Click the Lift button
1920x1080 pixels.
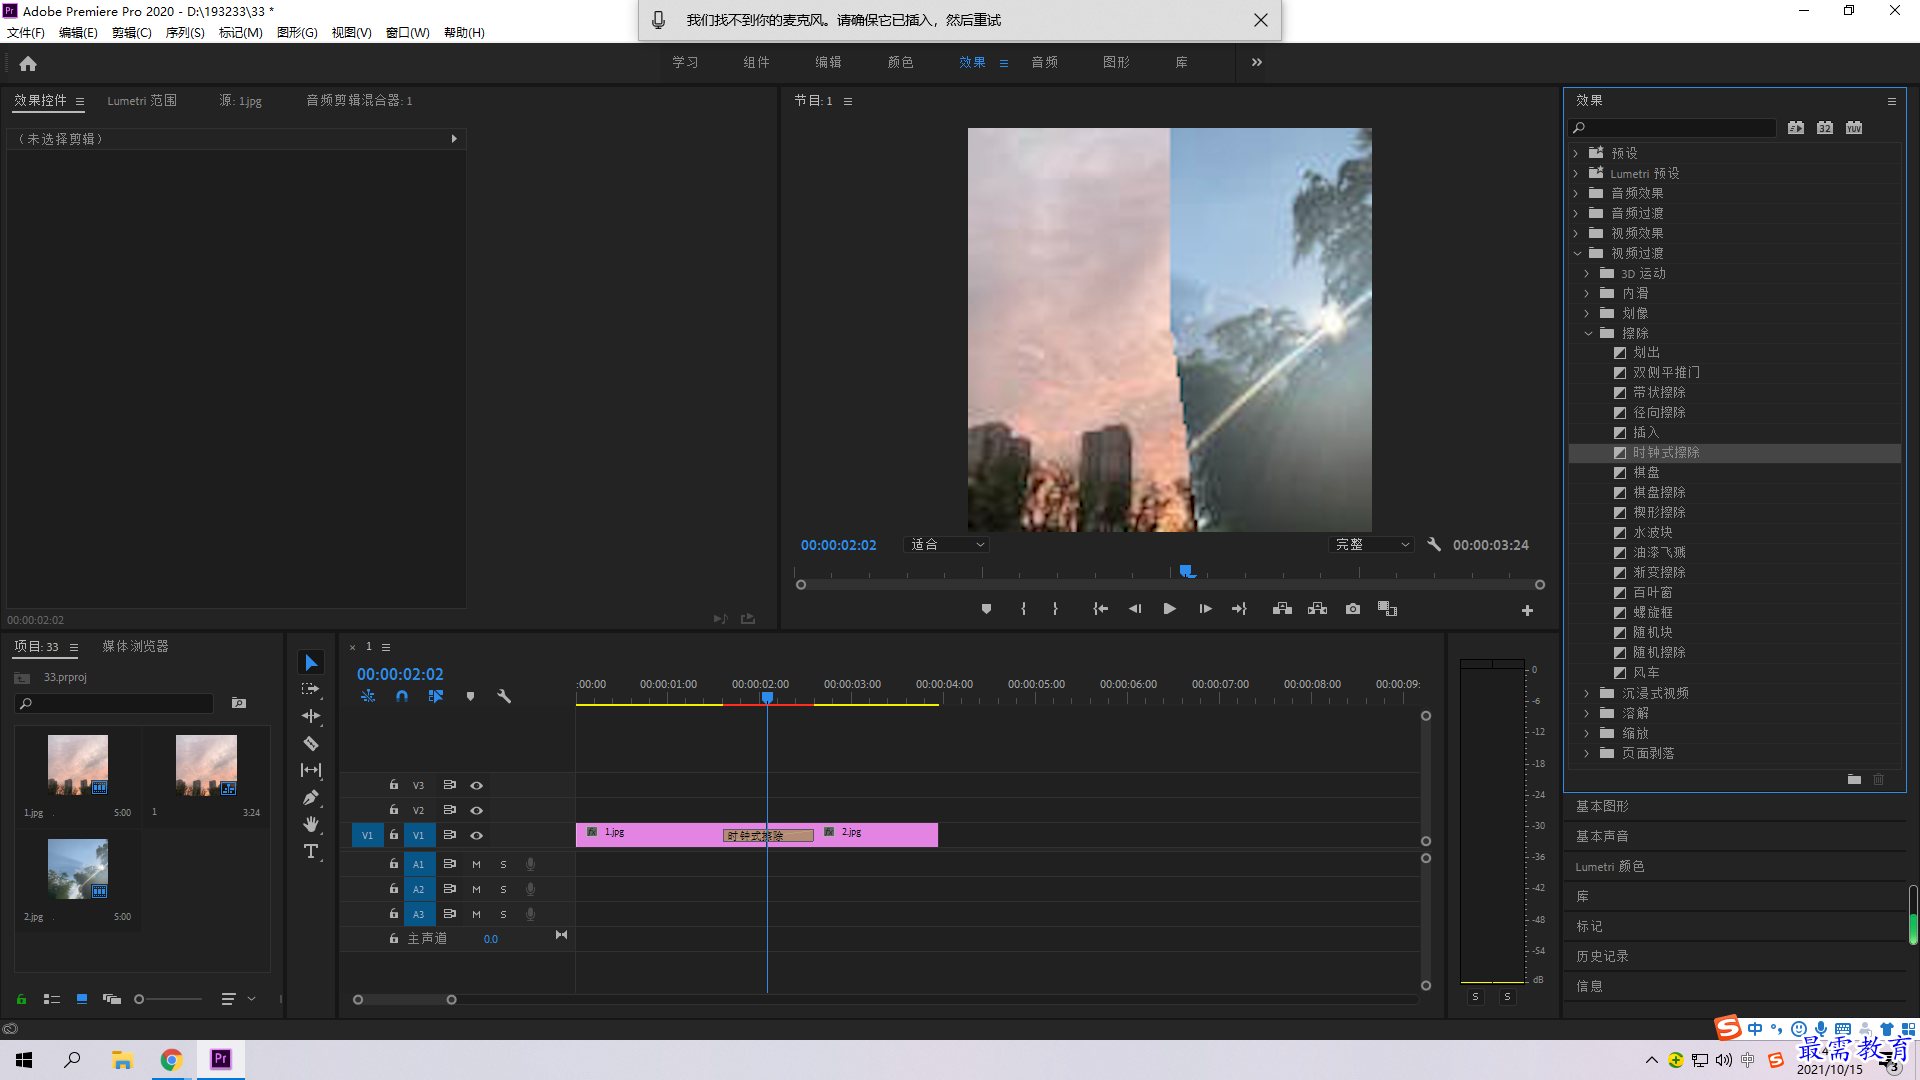point(1282,609)
